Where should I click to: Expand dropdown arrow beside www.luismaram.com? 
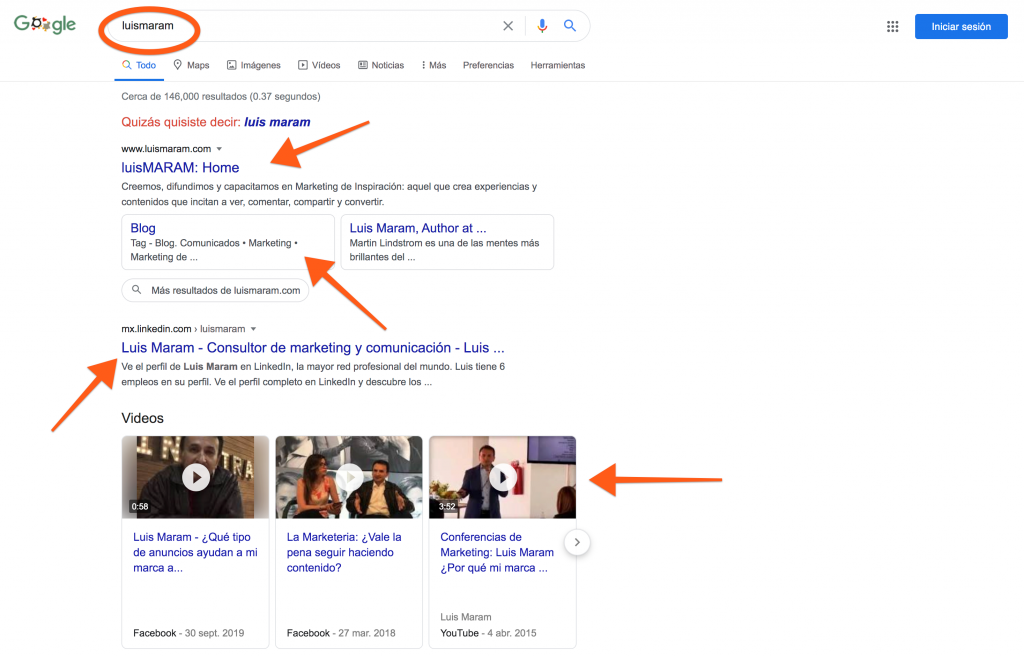click(219, 149)
